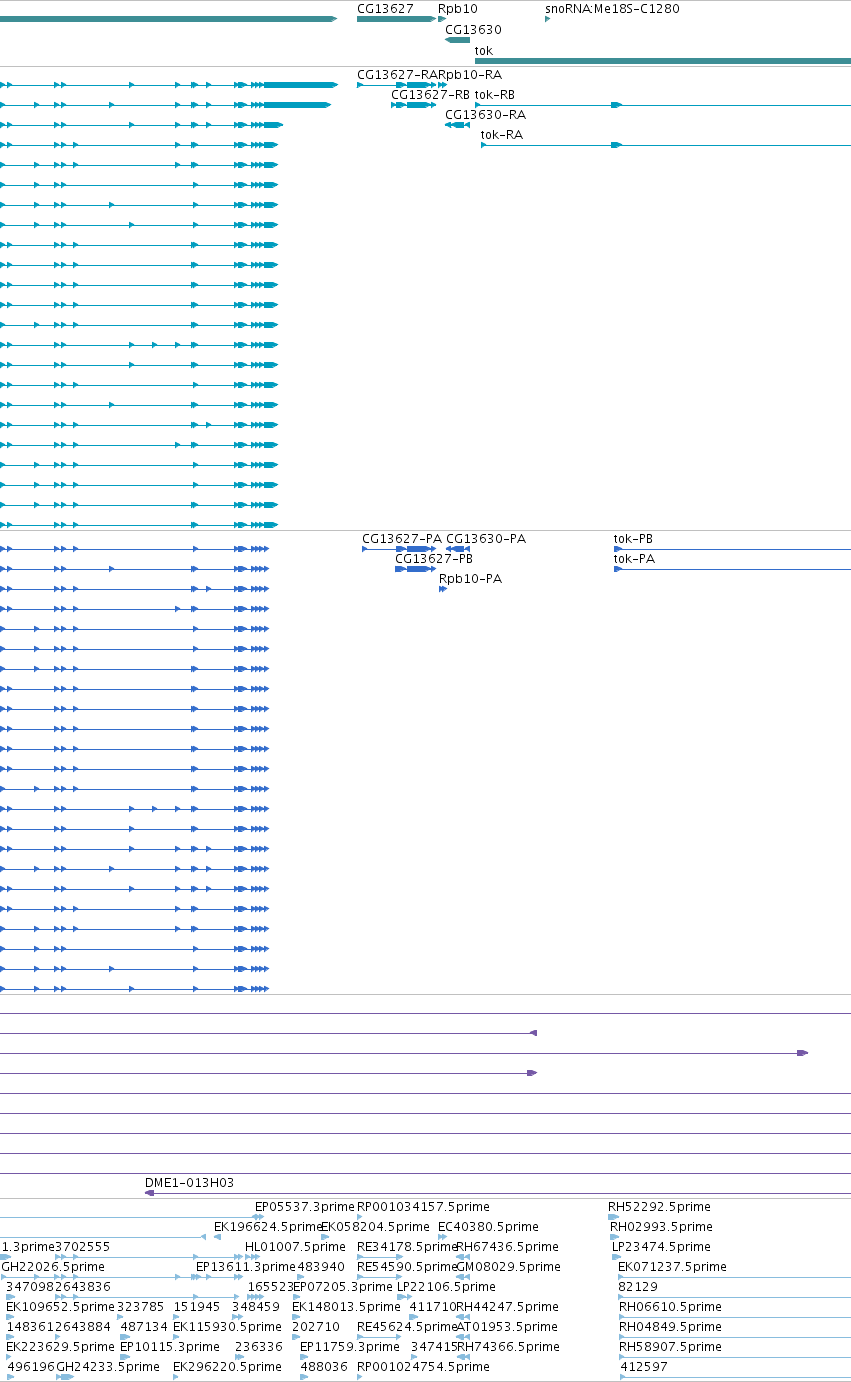Open the Rpb10-PA CDS label
Image resolution: width=851 pixels, height=1382 pixels.
point(470,578)
